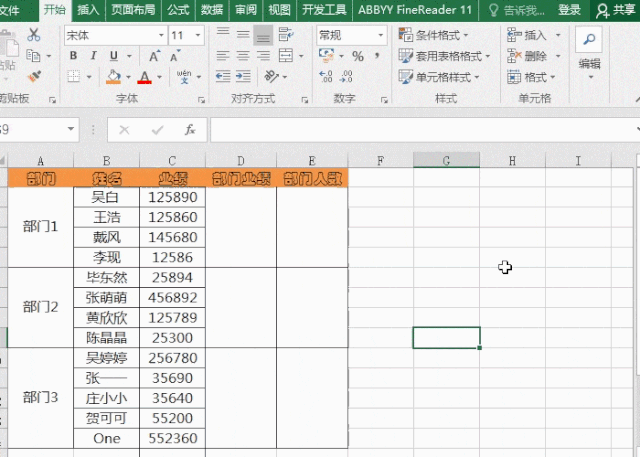640x457 pixels.
Task: Open 单元格样式 cell styles
Action: pos(439,77)
